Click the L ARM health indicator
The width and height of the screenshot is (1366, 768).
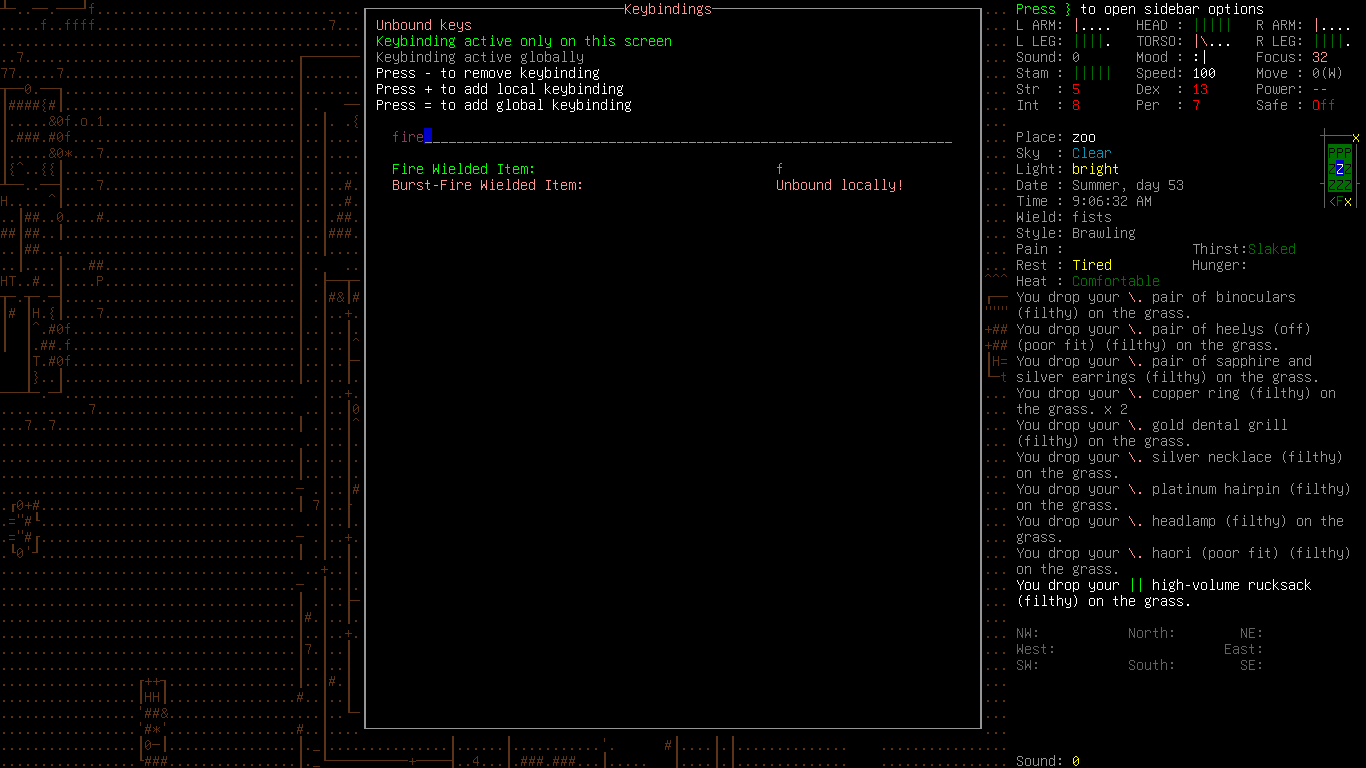coord(1092,25)
